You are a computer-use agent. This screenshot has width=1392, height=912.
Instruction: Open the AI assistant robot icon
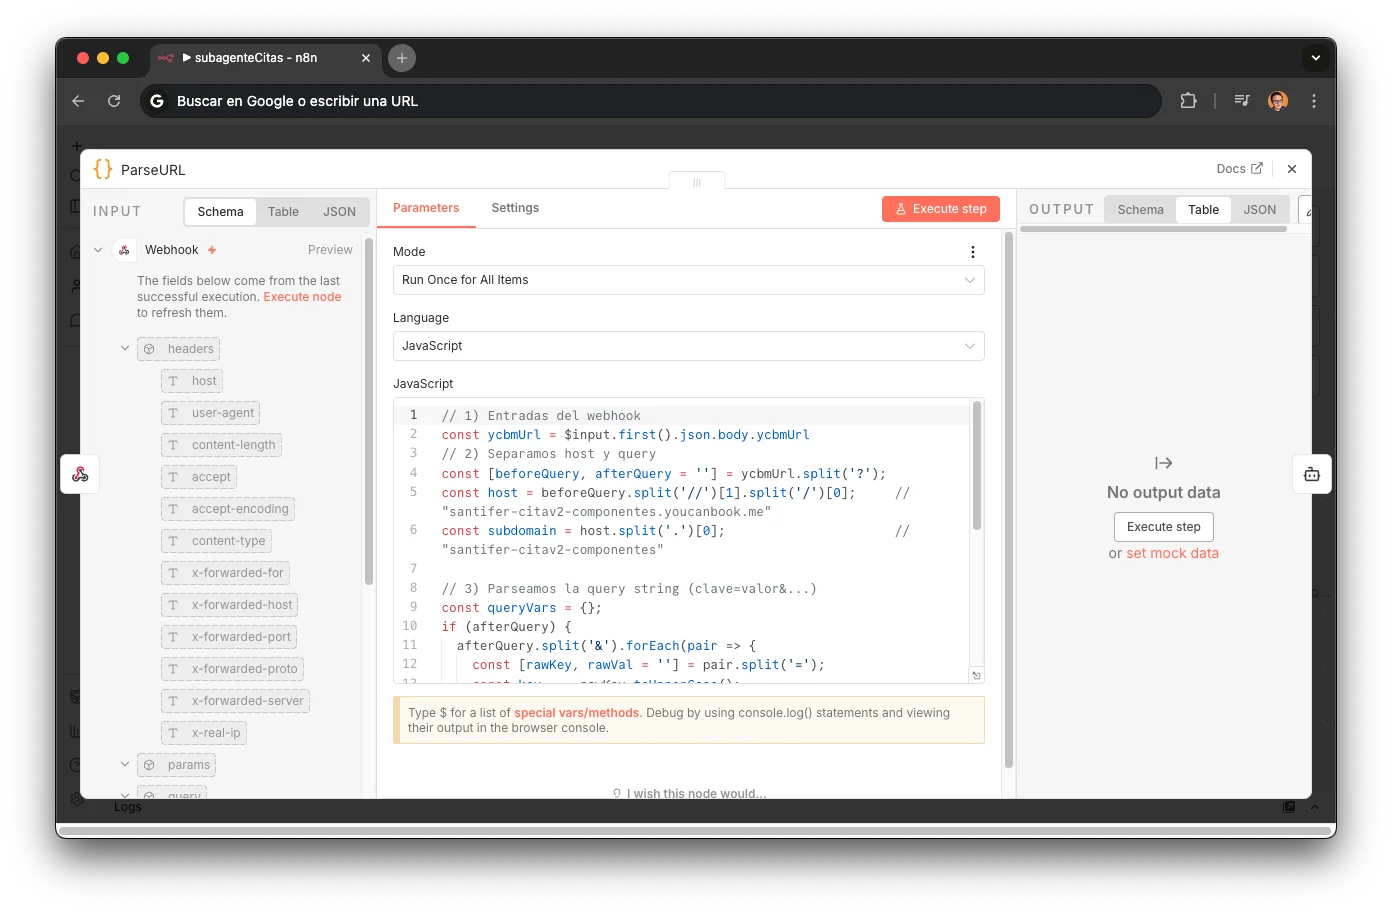pyautogui.click(x=1312, y=474)
